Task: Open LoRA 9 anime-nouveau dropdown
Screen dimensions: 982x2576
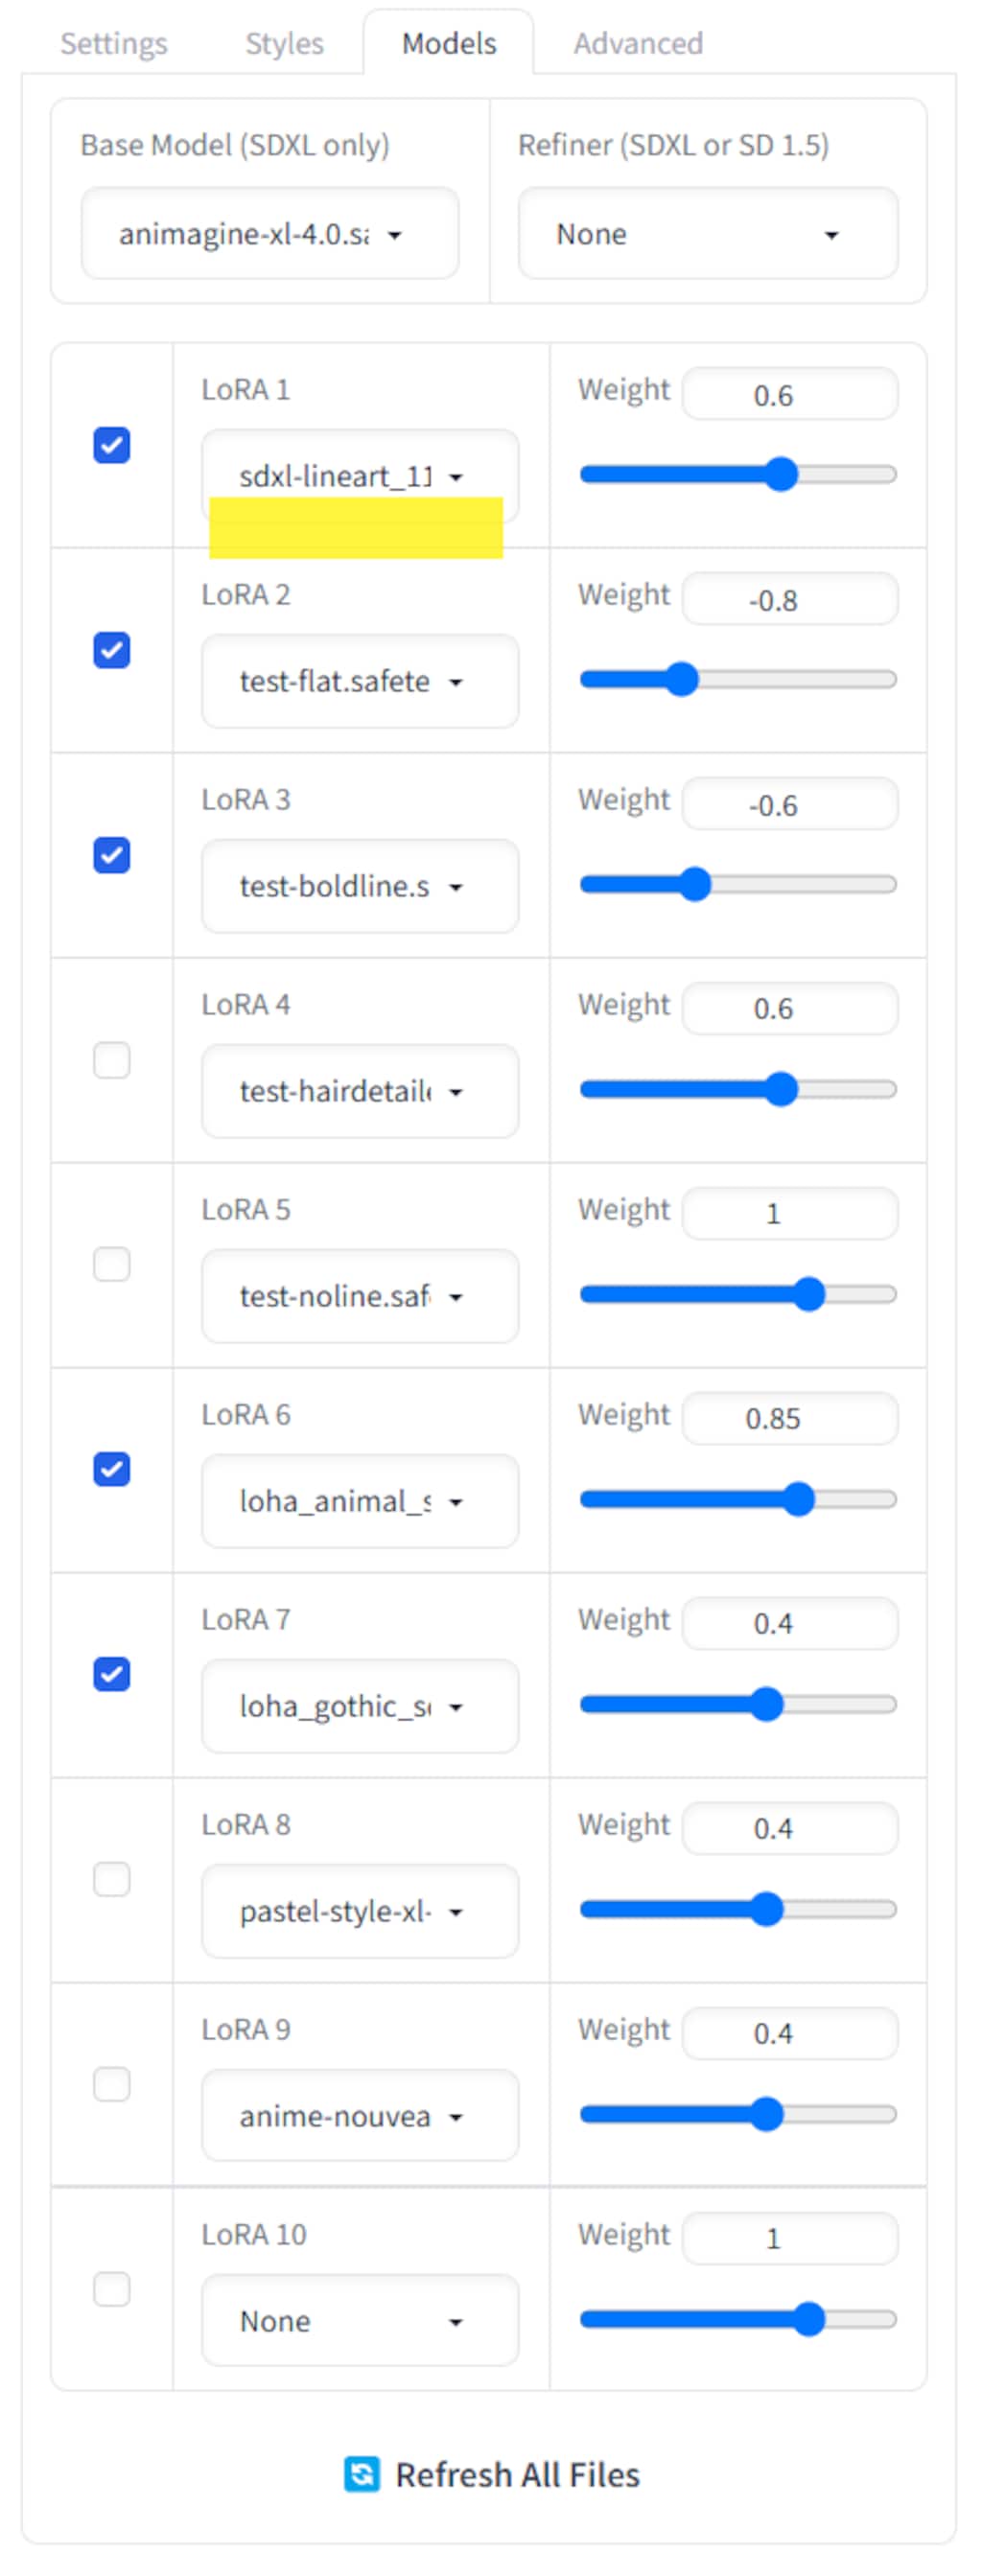Action: 359,2115
